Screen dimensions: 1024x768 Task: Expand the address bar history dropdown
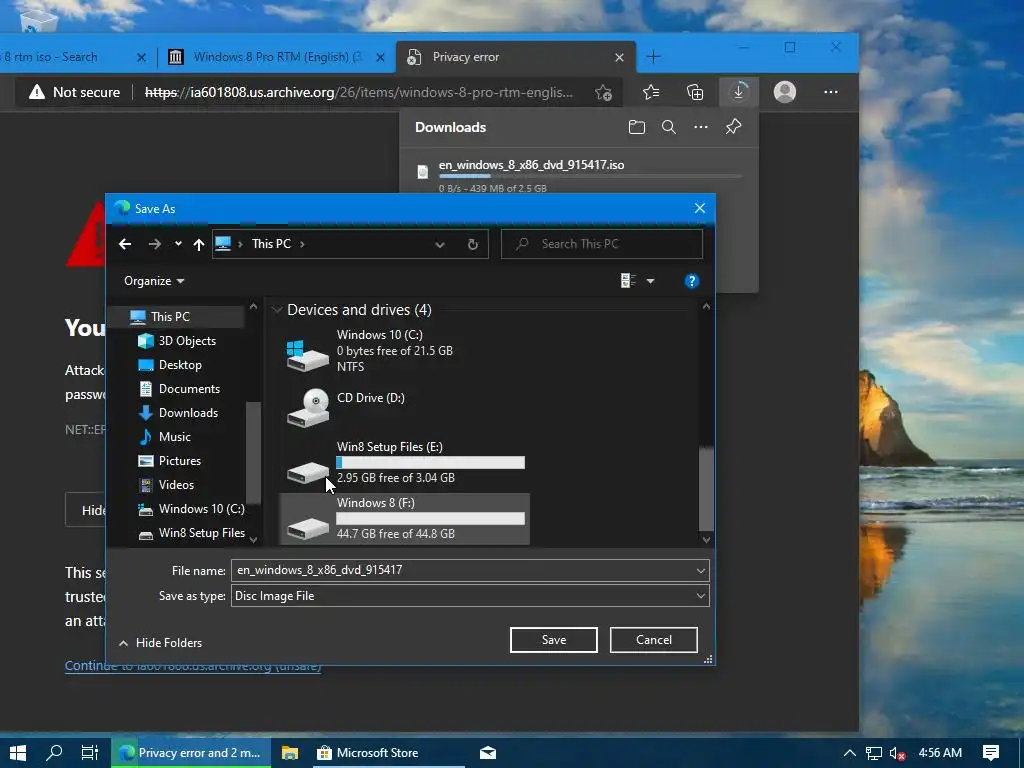click(440, 244)
